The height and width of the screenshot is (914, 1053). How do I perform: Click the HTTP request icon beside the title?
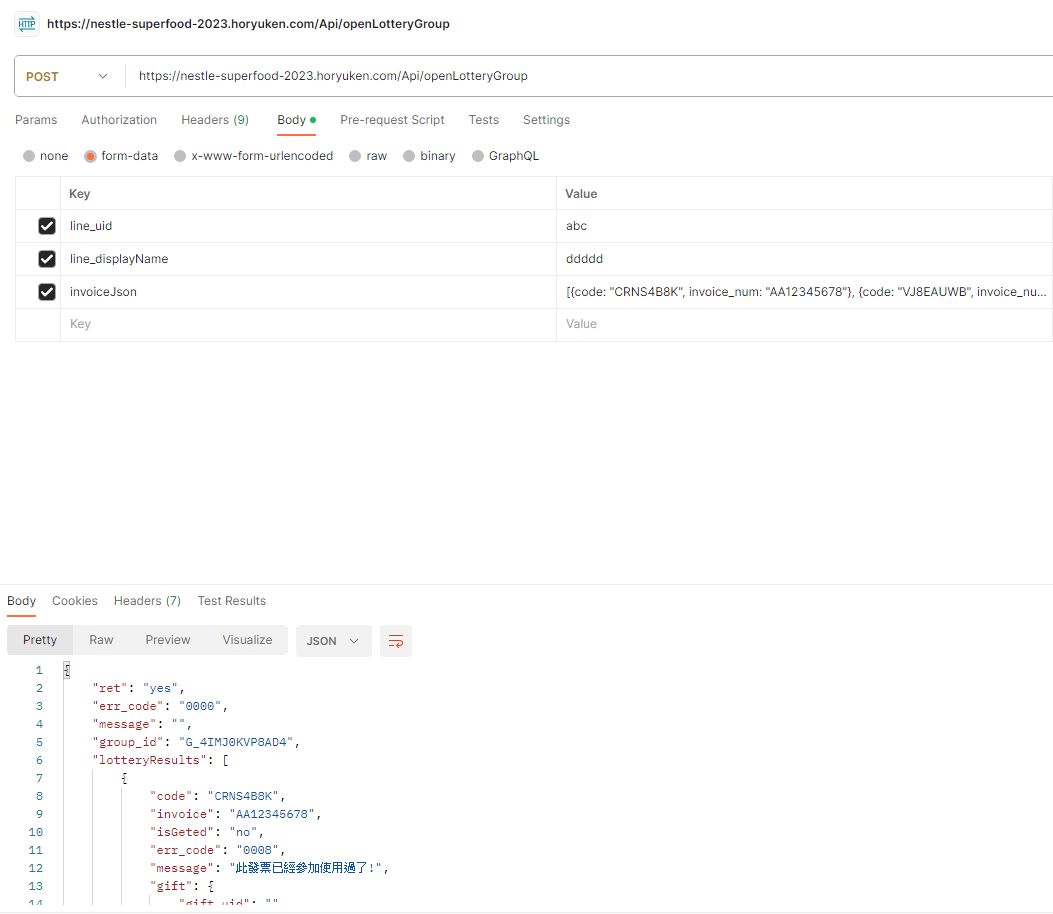pyautogui.click(x=27, y=24)
